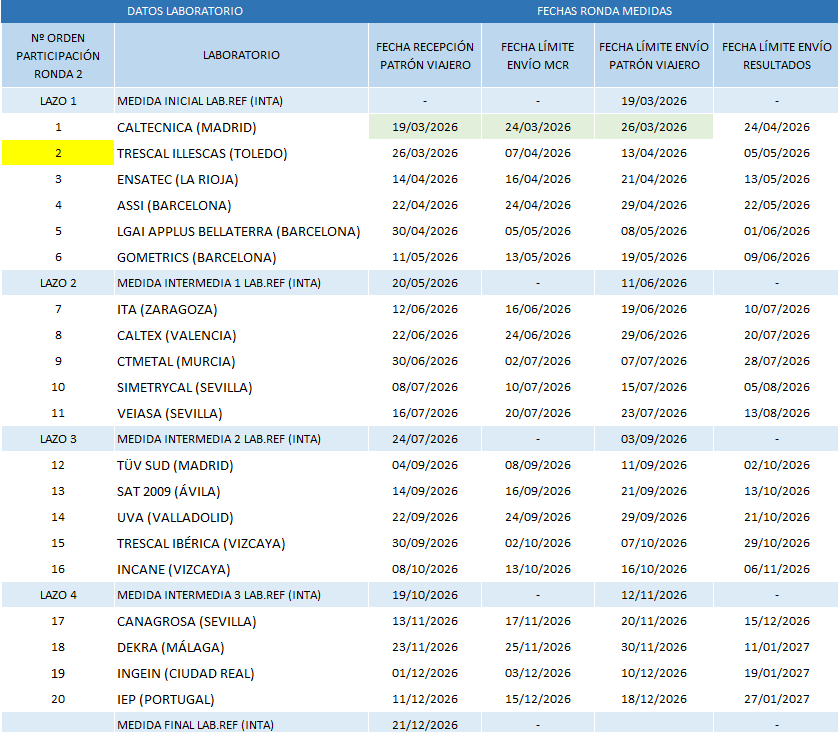The image size is (838, 732).
Task: Click the FECHA LÍMITE ENVÍO MCR header
Action: (x=537, y=55)
